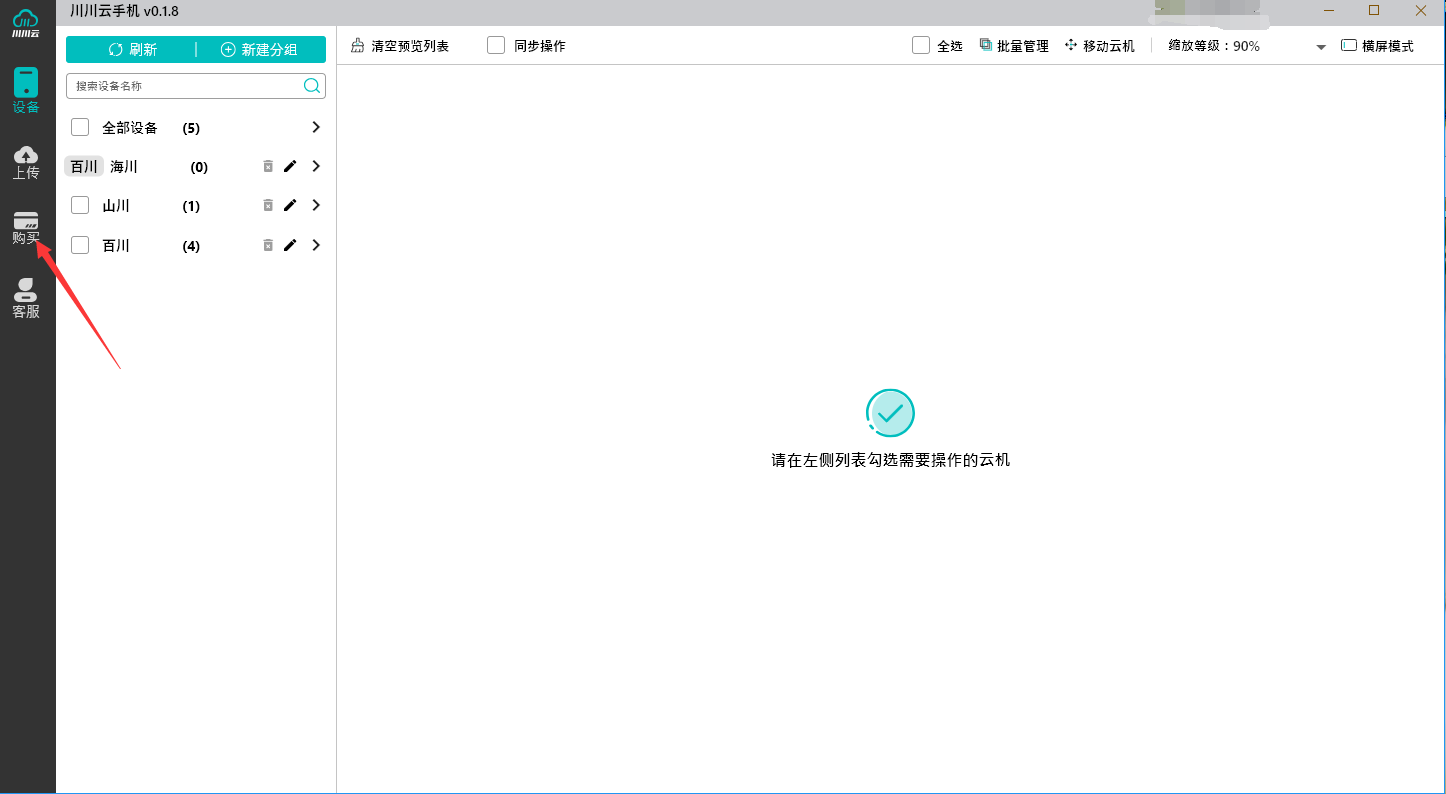Create a group with 新建分组
The height and width of the screenshot is (794, 1446).
point(262,49)
